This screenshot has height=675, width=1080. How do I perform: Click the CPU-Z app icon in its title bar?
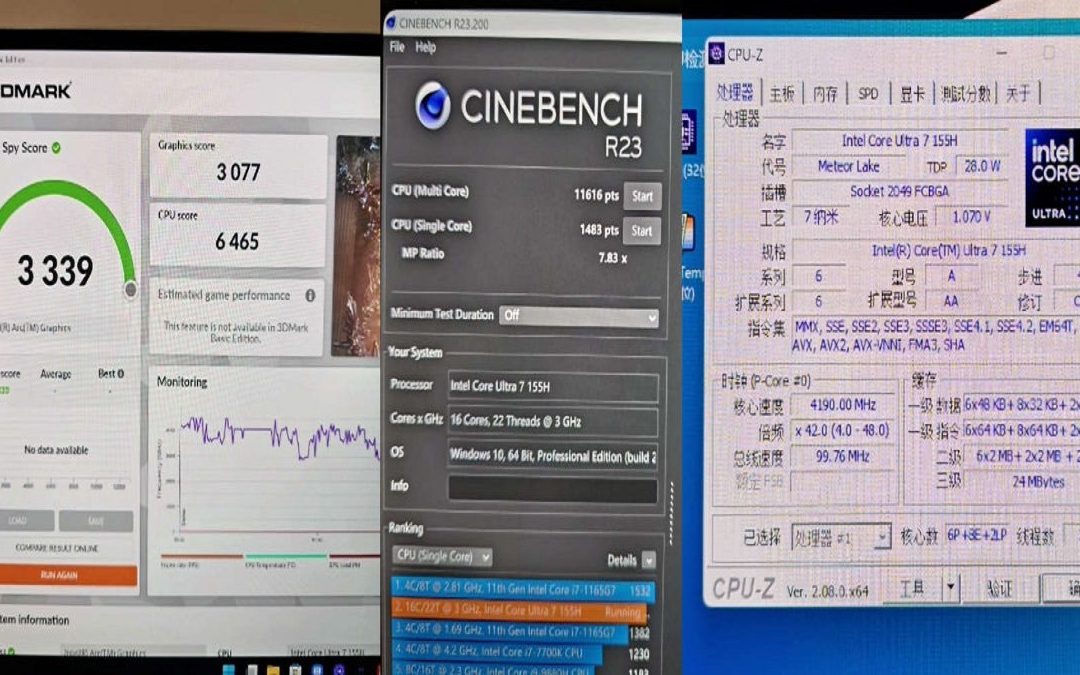tap(716, 53)
